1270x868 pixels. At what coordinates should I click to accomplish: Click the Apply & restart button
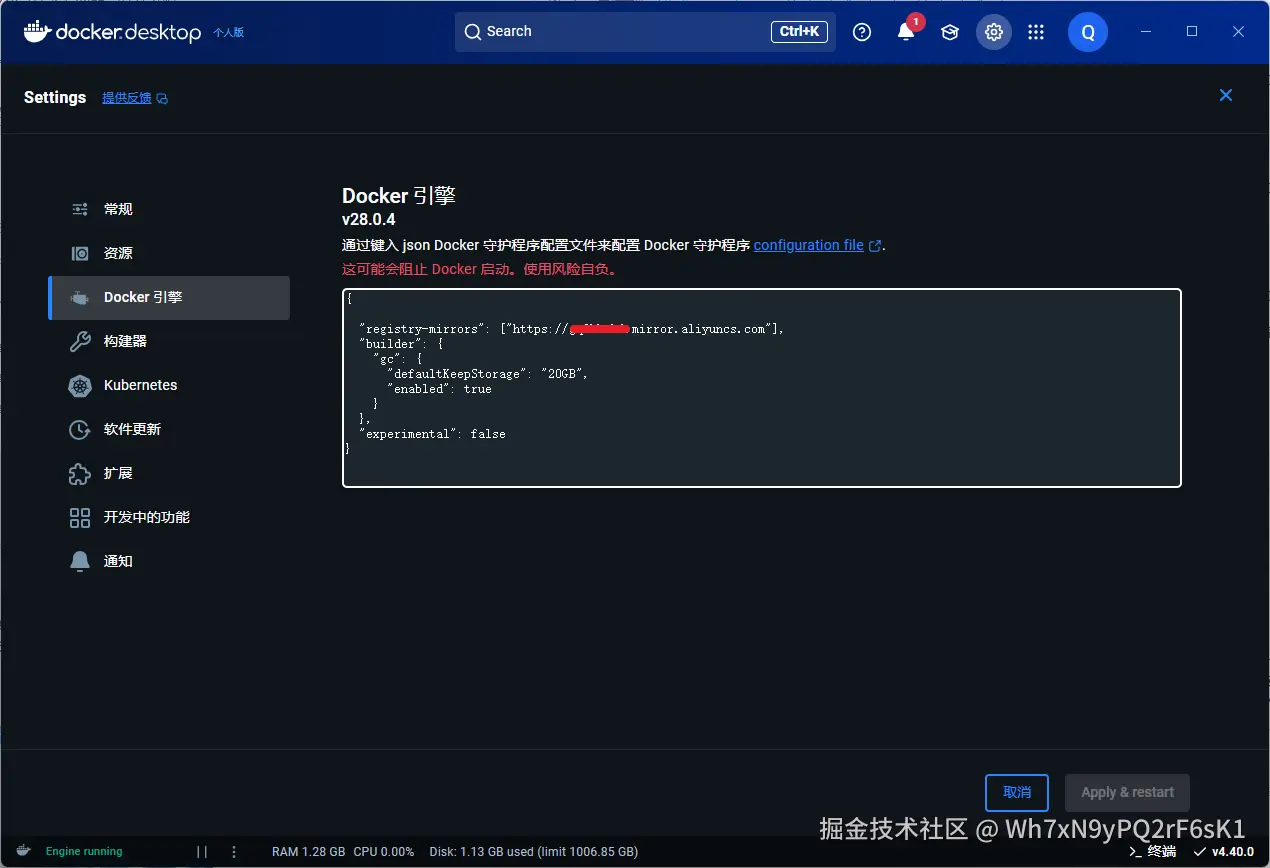tap(1127, 792)
